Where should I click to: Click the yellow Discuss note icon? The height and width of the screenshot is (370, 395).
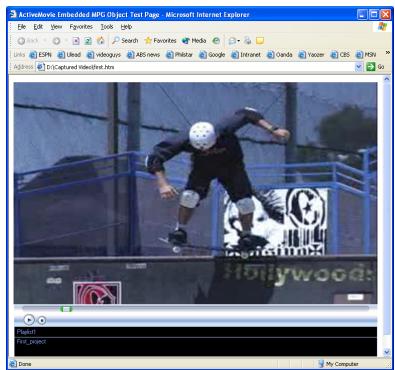[260, 41]
